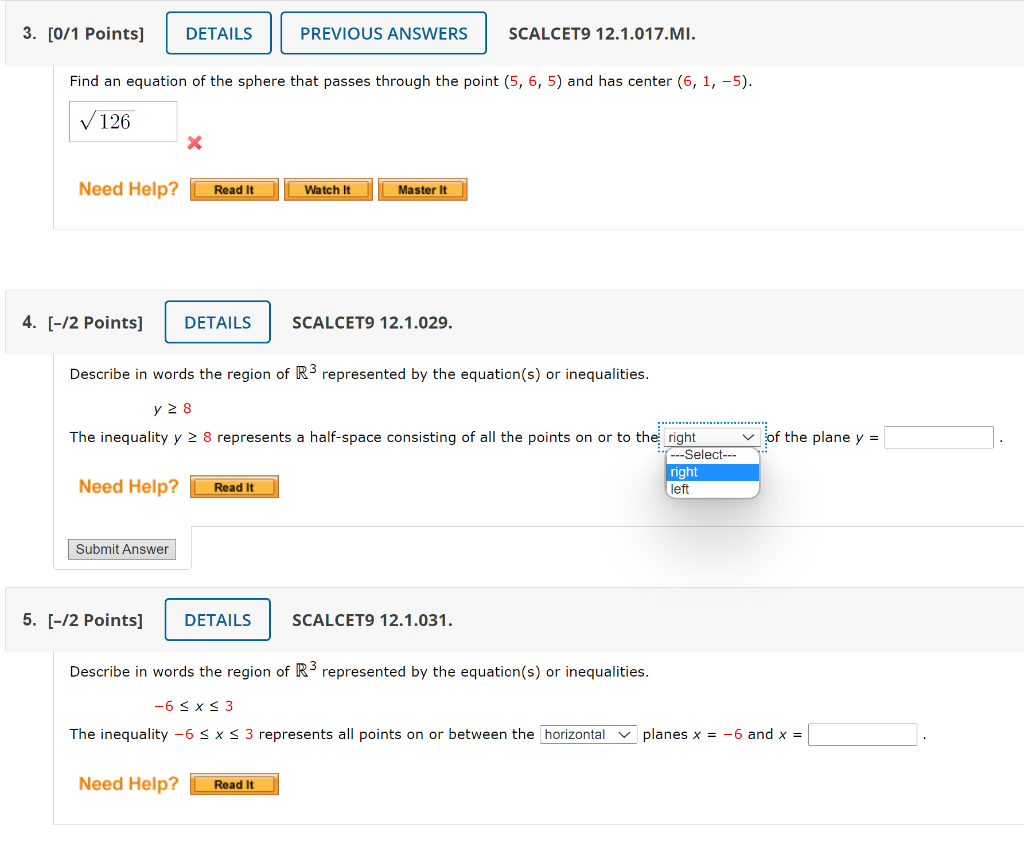The width and height of the screenshot is (1024, 844).
Task: Click the Read It badge for problem 5
Action: (234, 784)
